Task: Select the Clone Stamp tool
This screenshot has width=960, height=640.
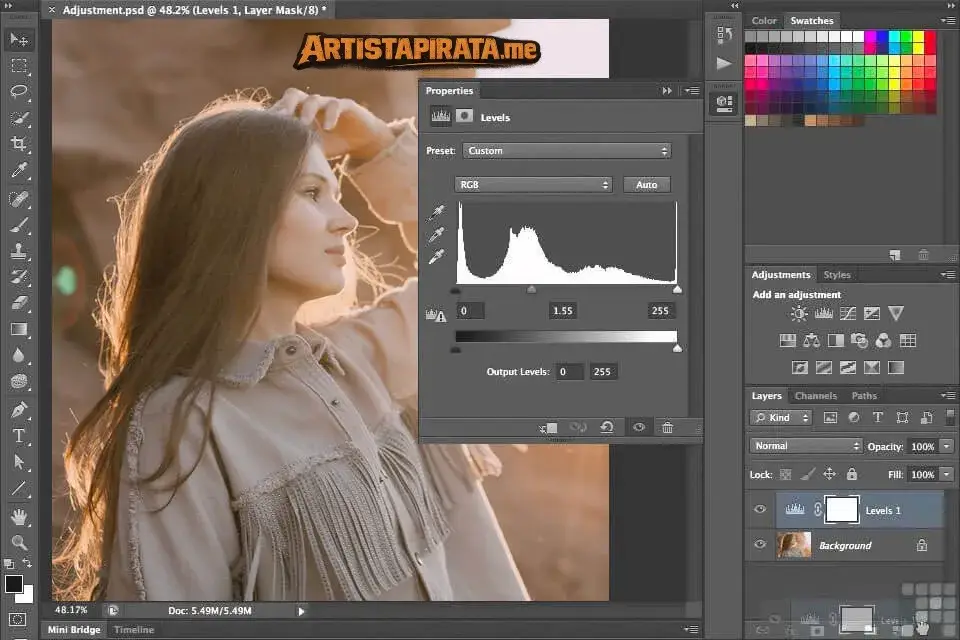Action: [20, 253]
